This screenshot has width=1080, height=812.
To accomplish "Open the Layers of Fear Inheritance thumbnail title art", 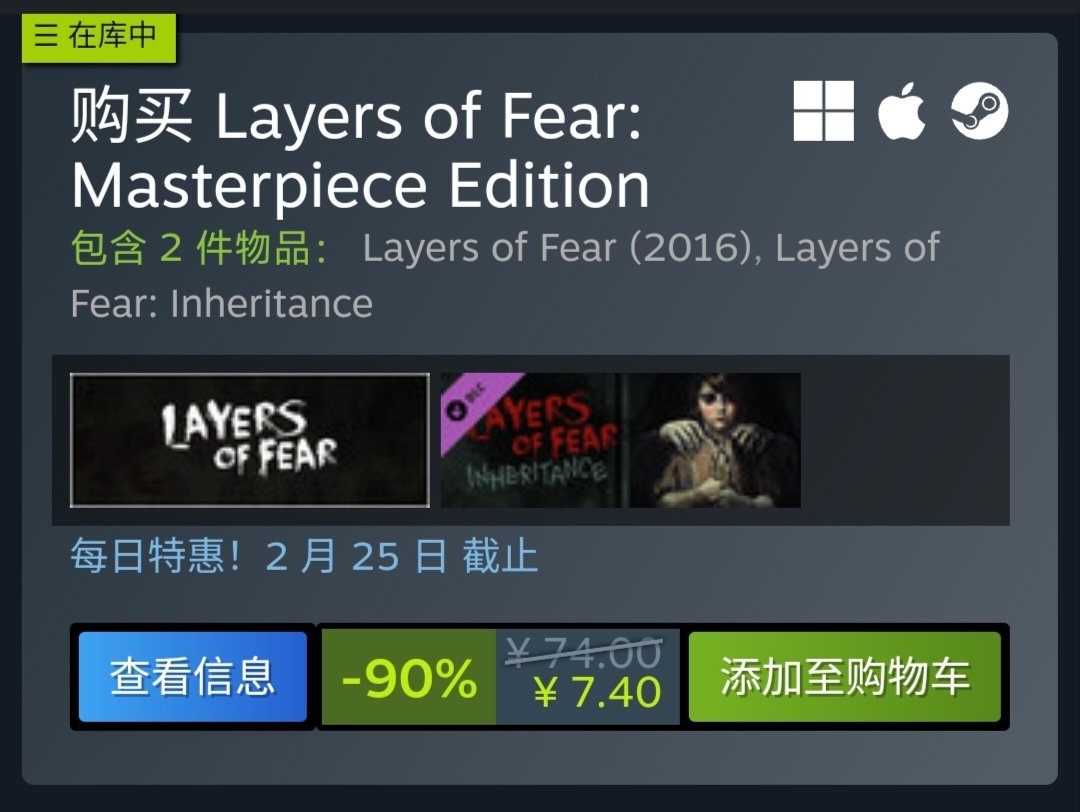I will [x=532, y=440].
